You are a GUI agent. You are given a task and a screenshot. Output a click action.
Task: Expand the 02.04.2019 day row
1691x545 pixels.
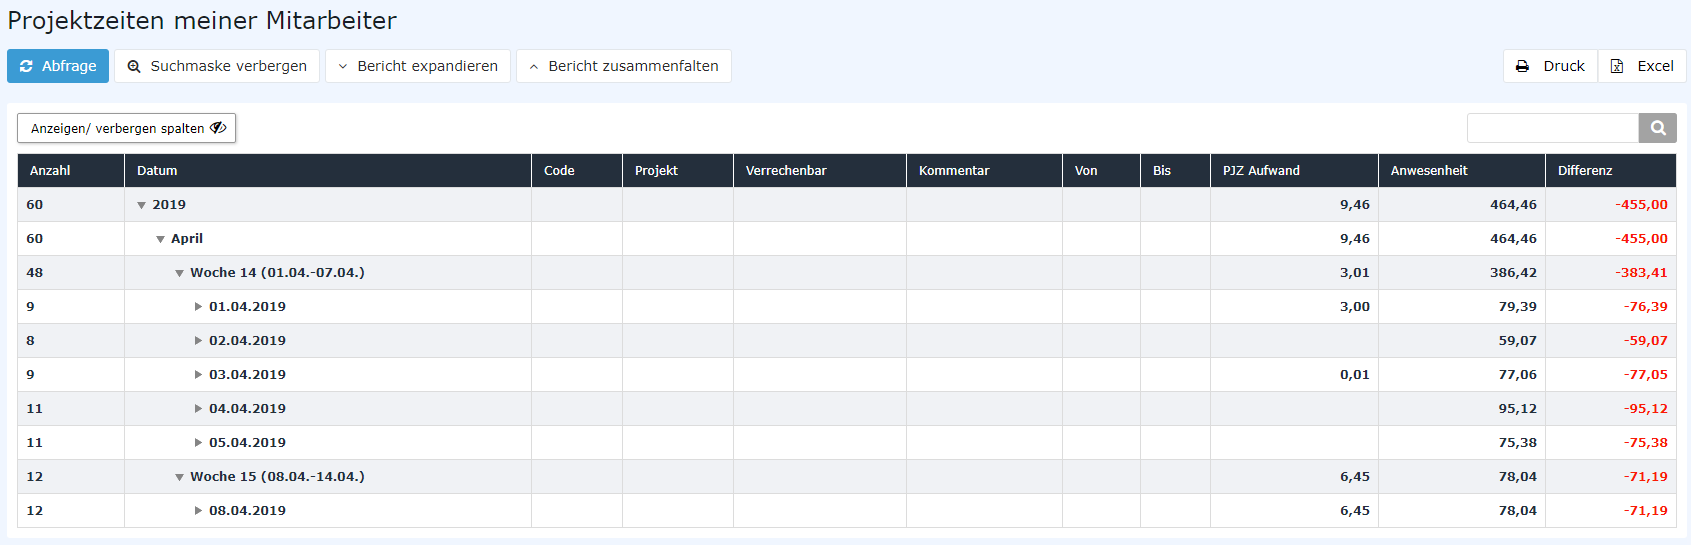198,341
